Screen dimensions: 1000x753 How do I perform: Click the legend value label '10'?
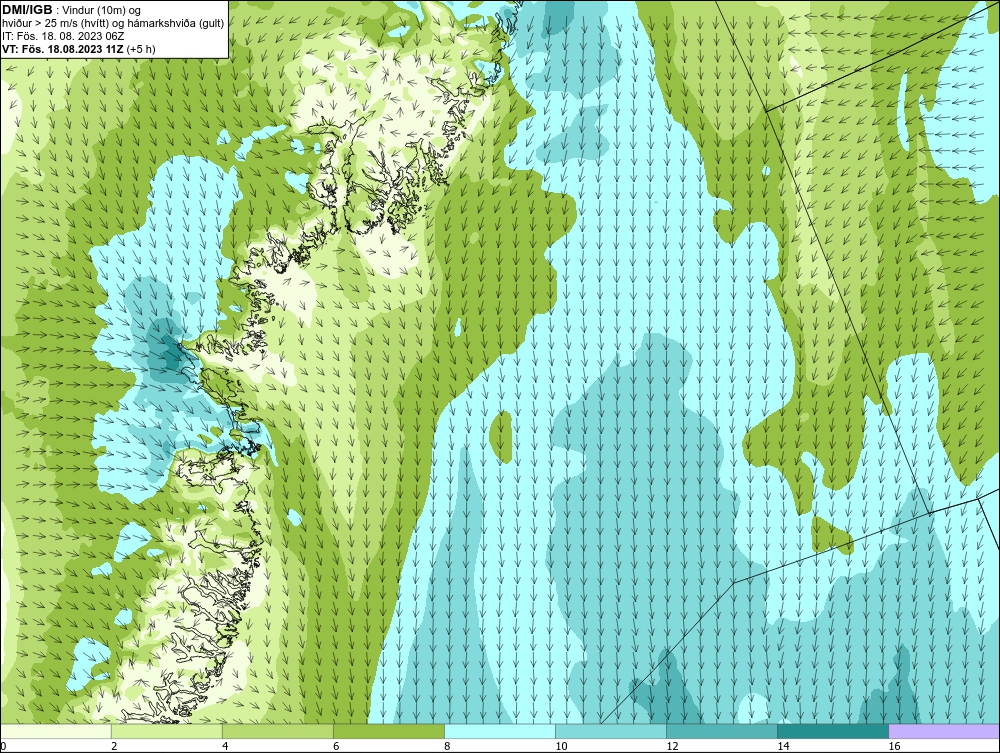[561, 746]
